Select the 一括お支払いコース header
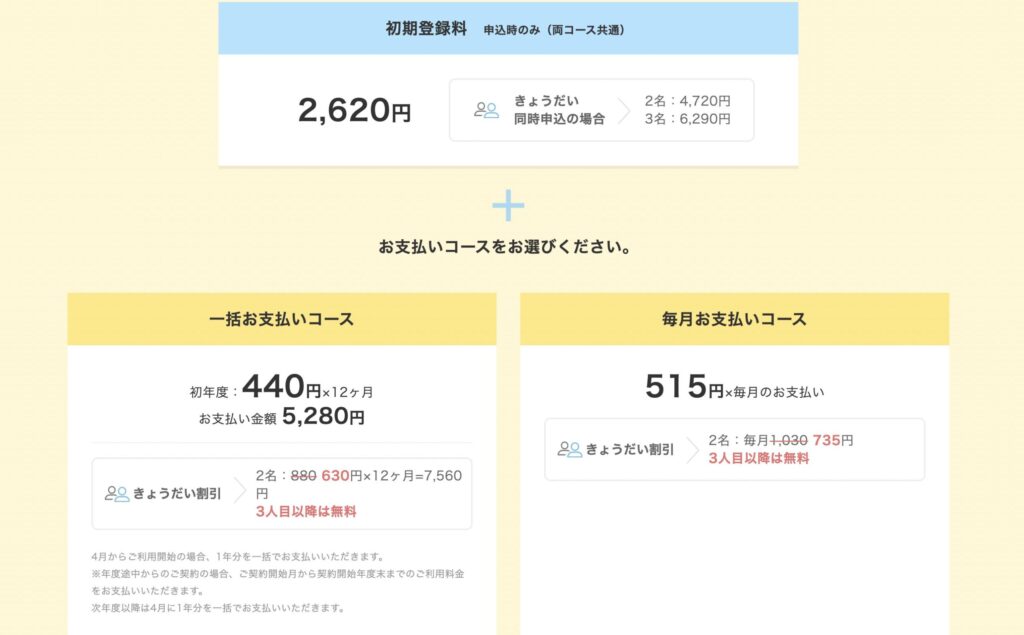This screenshot has width=1024, height=635. 282,320
